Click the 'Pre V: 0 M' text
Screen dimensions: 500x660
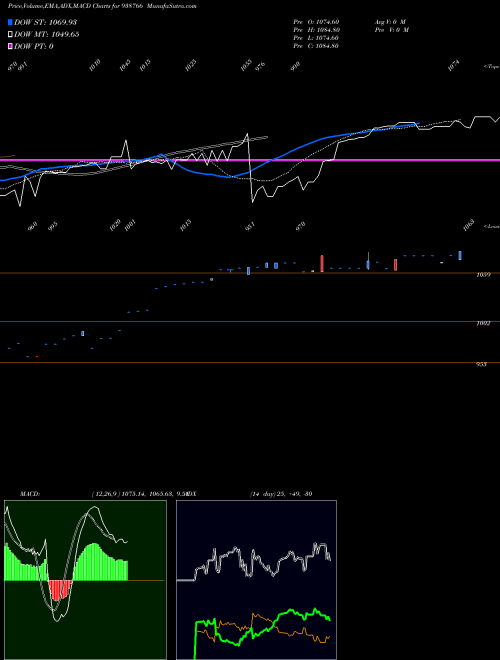coord(393,30)
